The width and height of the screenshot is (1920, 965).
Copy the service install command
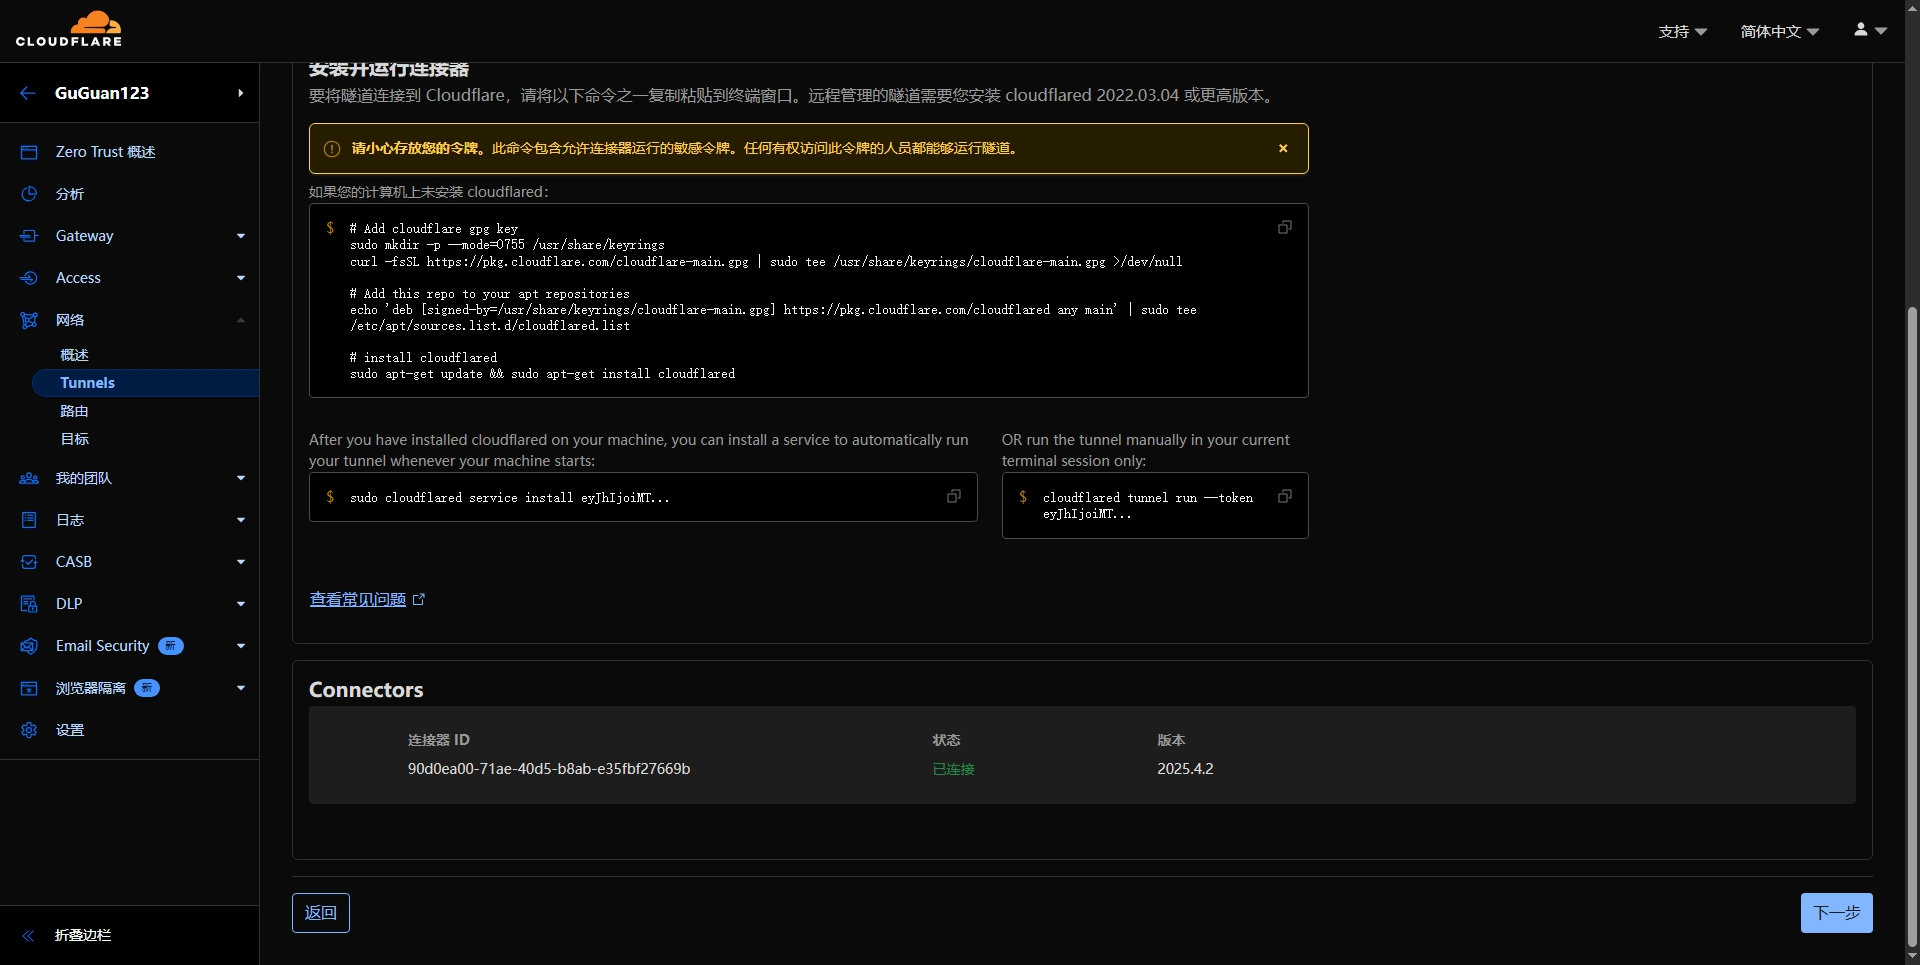pyautogui.click(x=954, y=496)
